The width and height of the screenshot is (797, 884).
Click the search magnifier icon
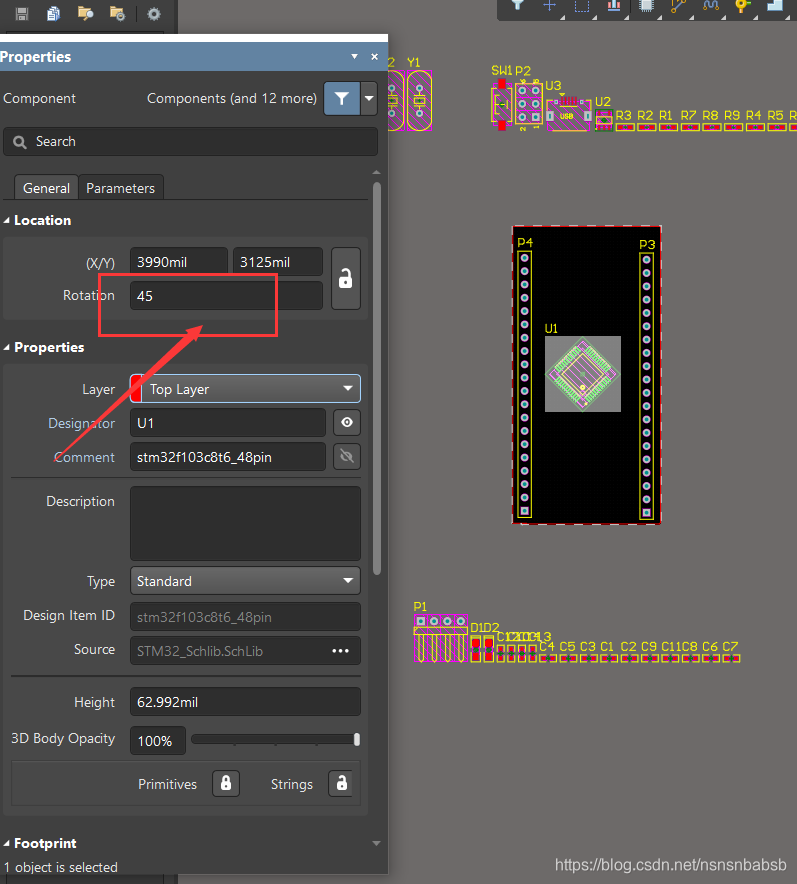tap(20, 142)
